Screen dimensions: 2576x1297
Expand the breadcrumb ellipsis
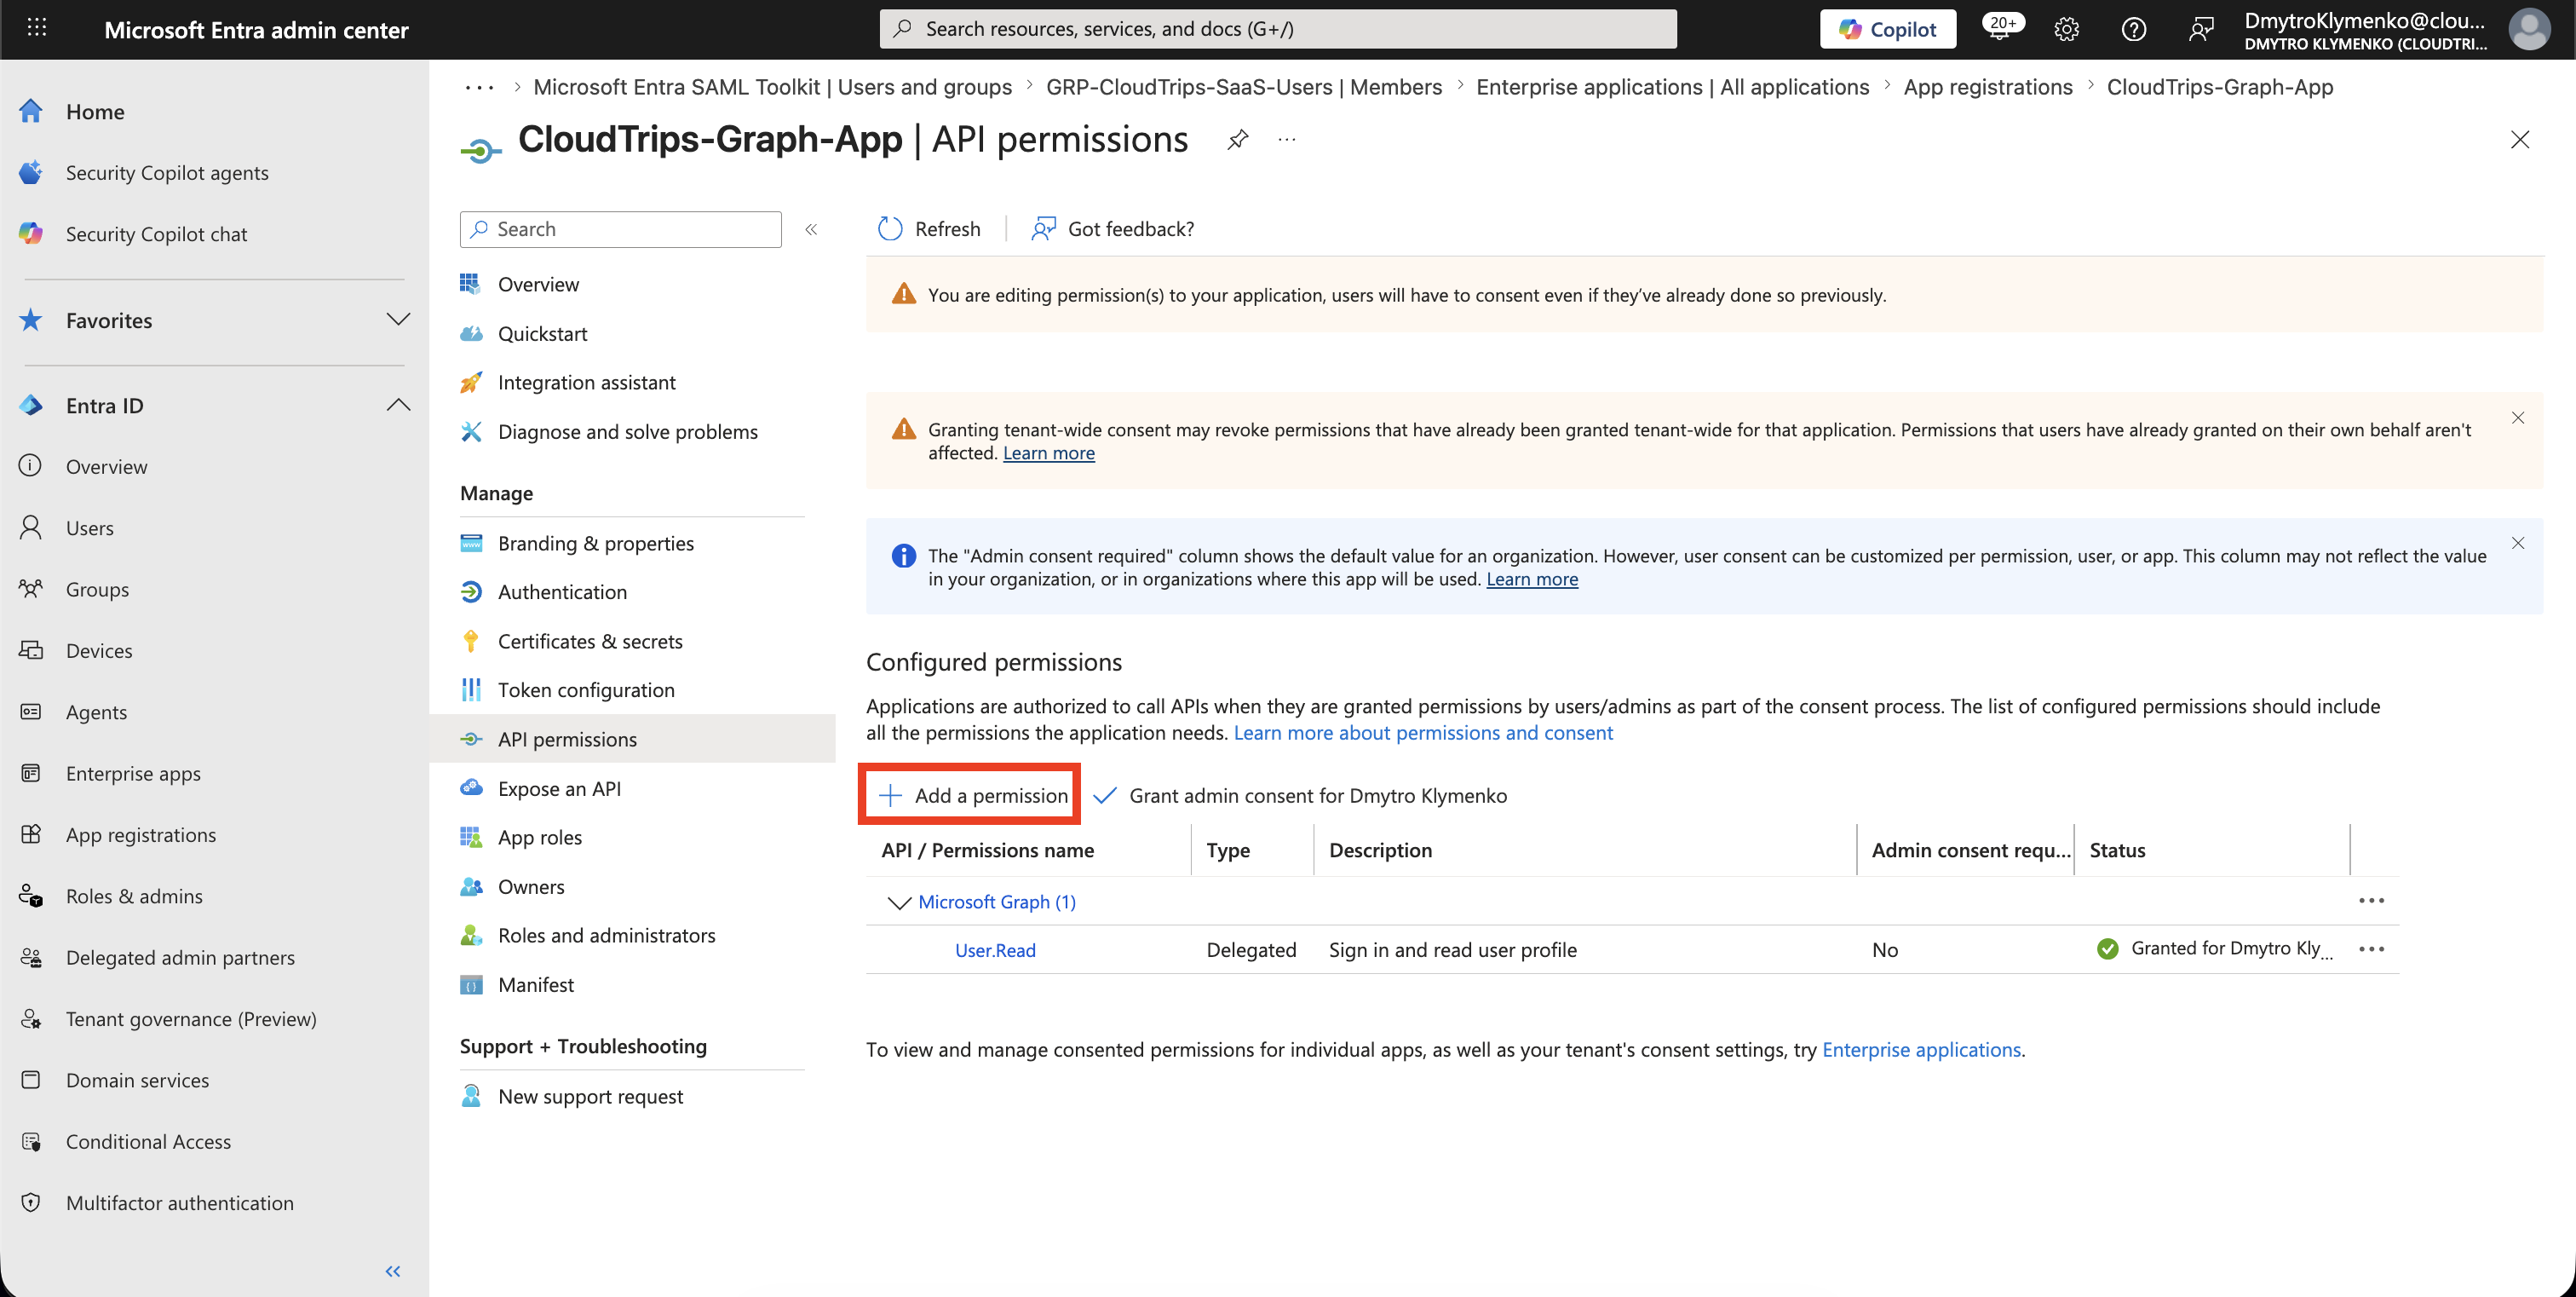tap(479, 87)
